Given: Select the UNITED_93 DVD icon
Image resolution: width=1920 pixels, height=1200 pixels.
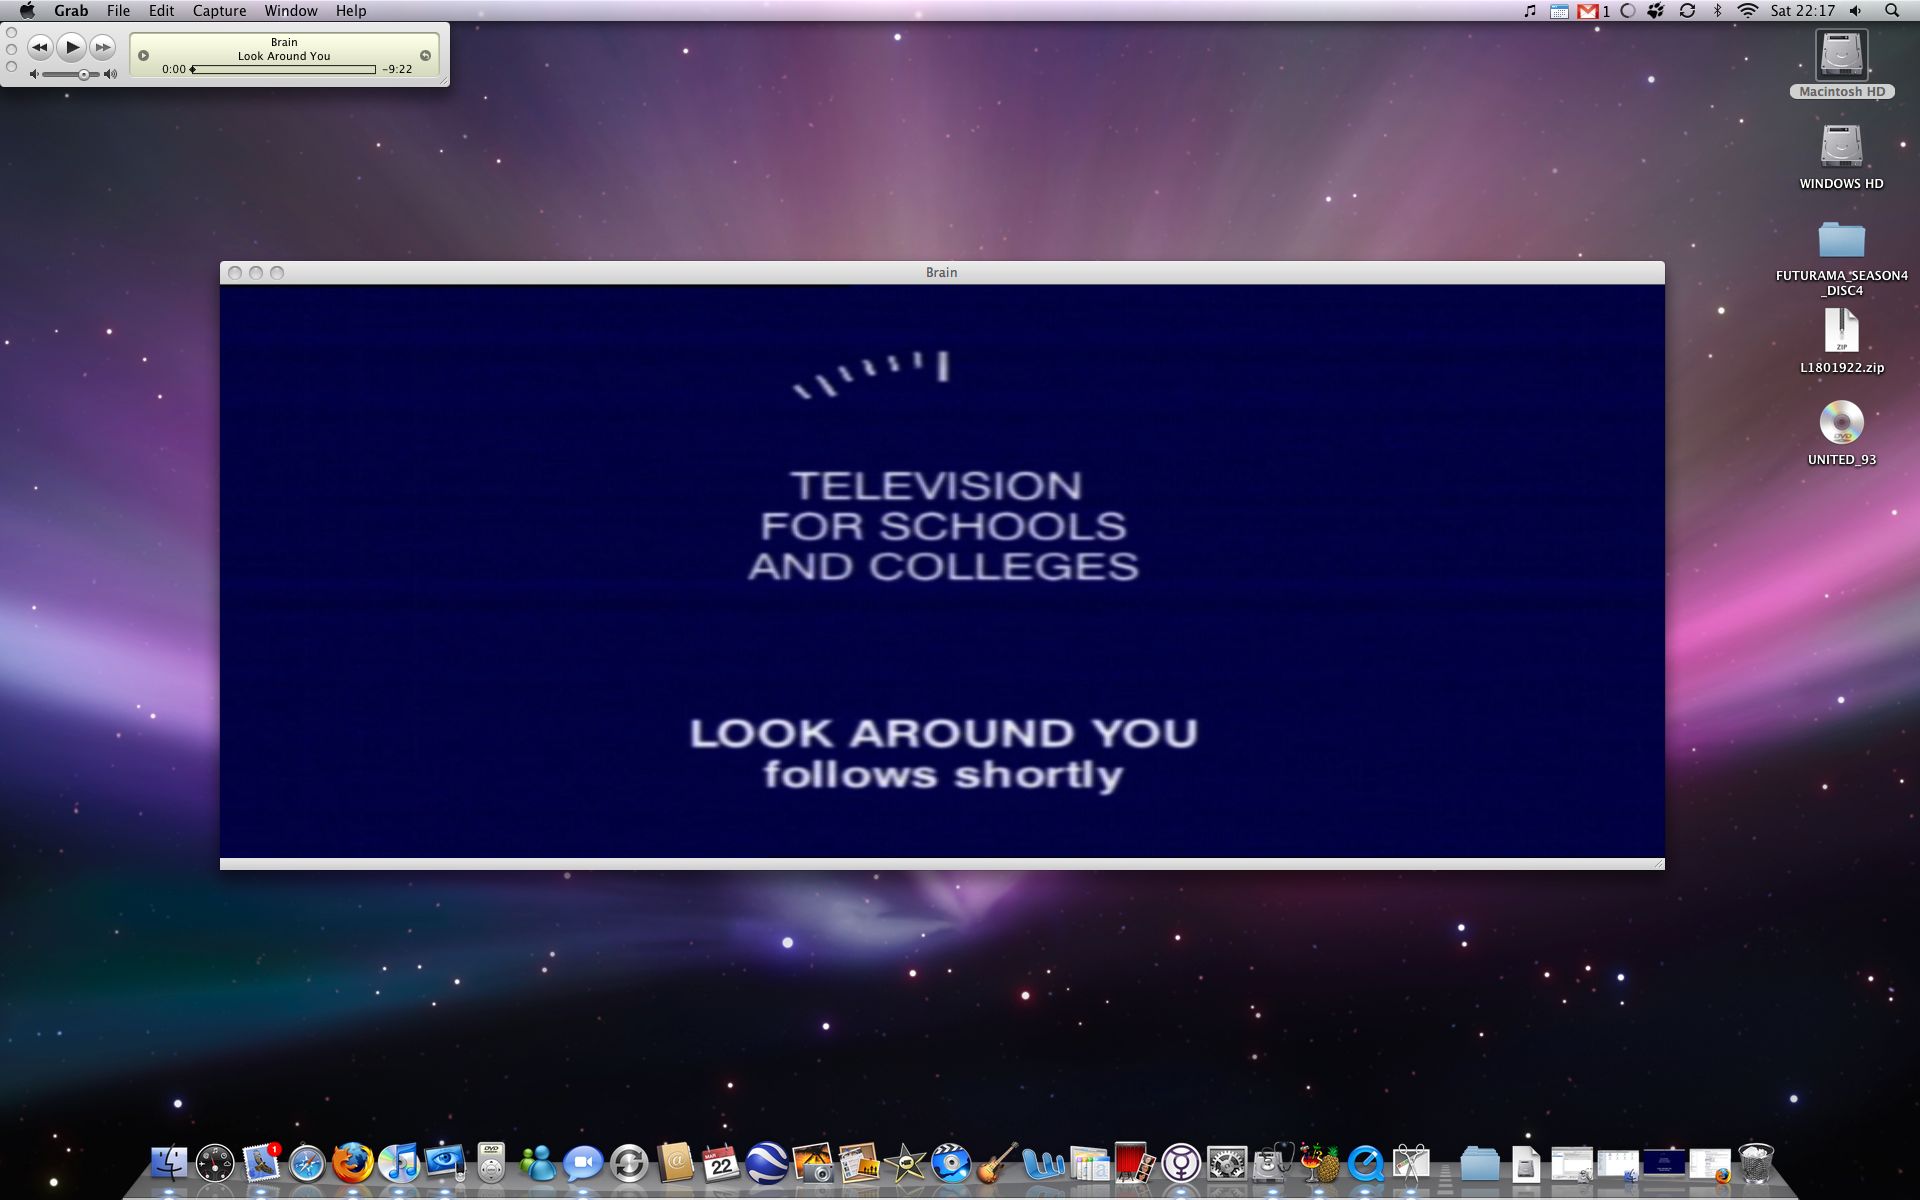Looking at the screenshot, I should (x=1841, y=423).
